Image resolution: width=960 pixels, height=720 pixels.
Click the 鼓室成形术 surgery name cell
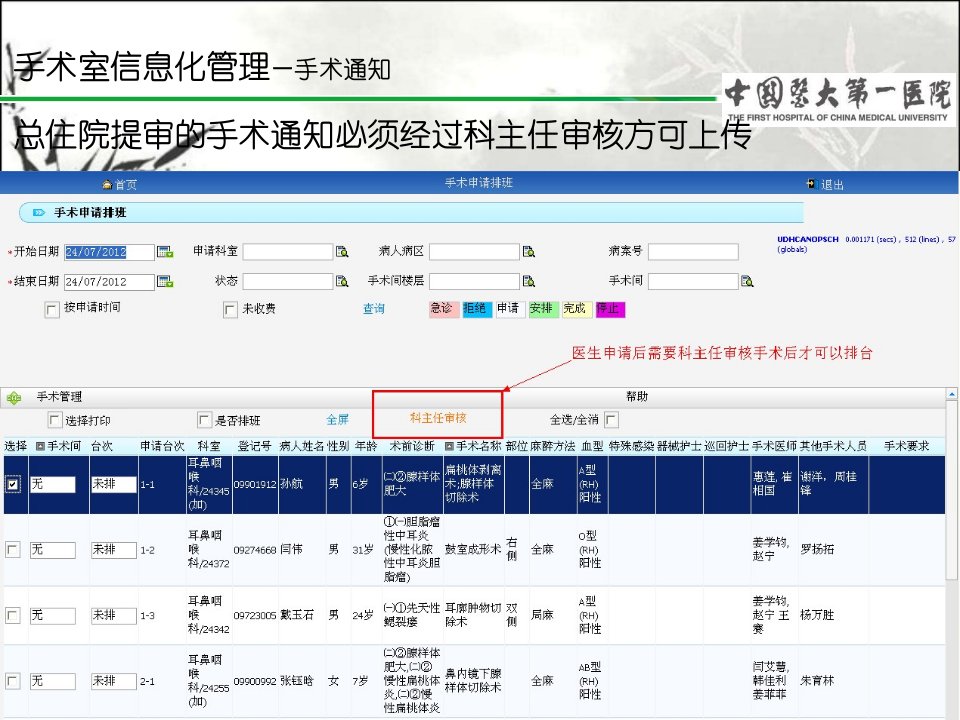pos(473,549)
